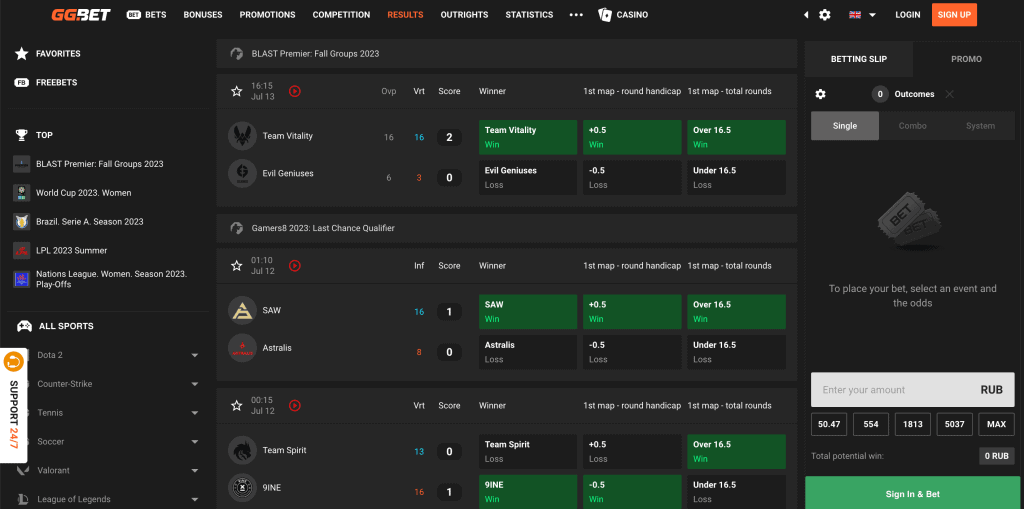Click the Sign In & Bet button

pyautogui.click(x=913, y=494)
